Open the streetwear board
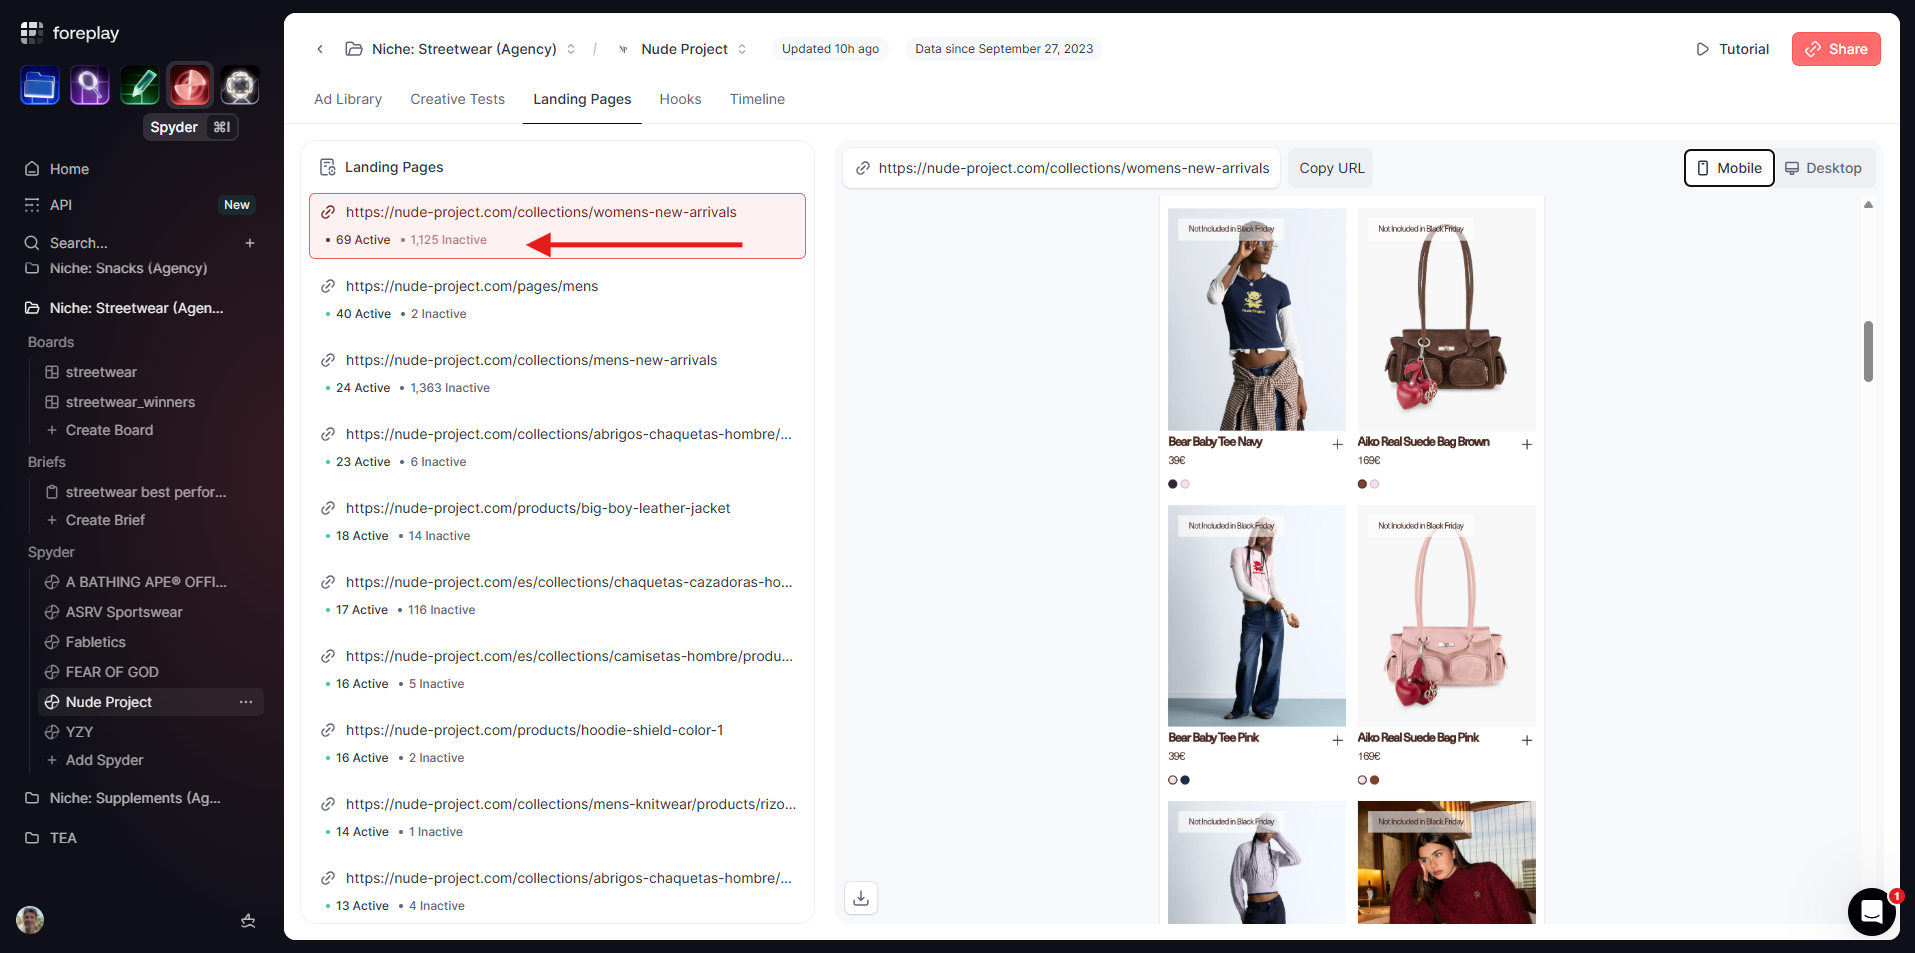 point(101,372)
